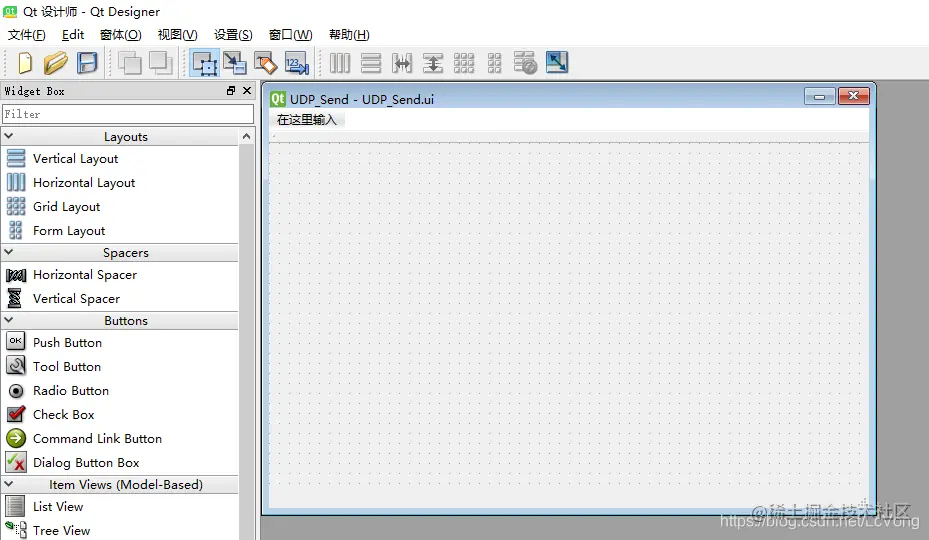Select the Vertical Layout widget
Viewport: 929px width, 540px height.
(x=75, y=159)
